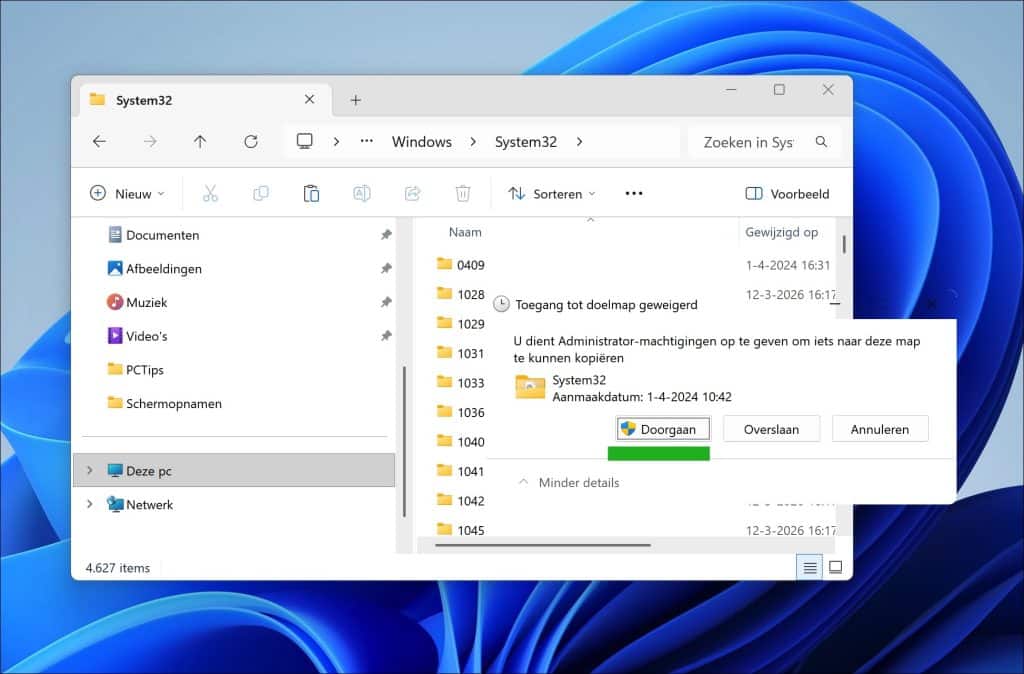Select folder 1036 in the list

pyautogui.click(x=471, y=412)
